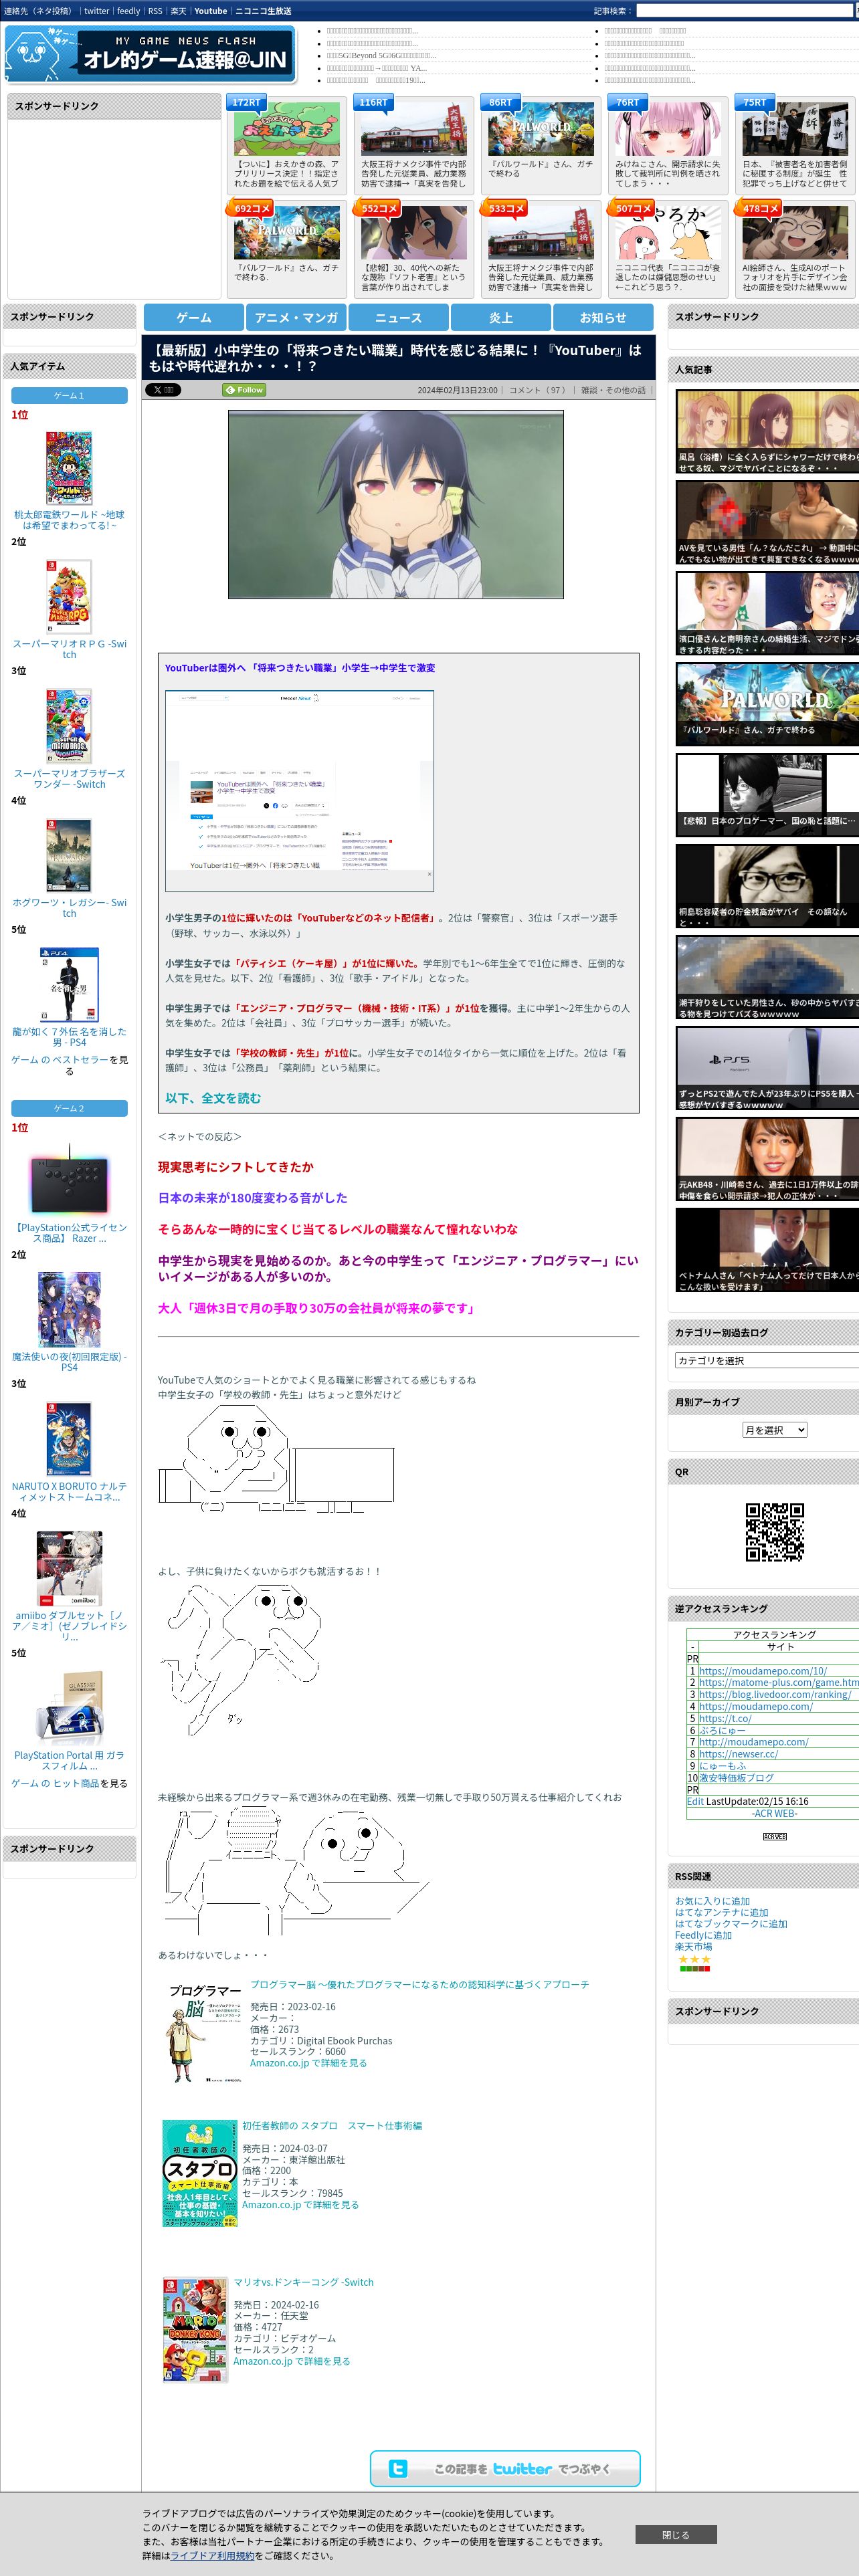Open the 濱口優さんと南明奈さん popular article
Image resolution: width=859 pixels, height=2576 pixels.
[767, 613]
